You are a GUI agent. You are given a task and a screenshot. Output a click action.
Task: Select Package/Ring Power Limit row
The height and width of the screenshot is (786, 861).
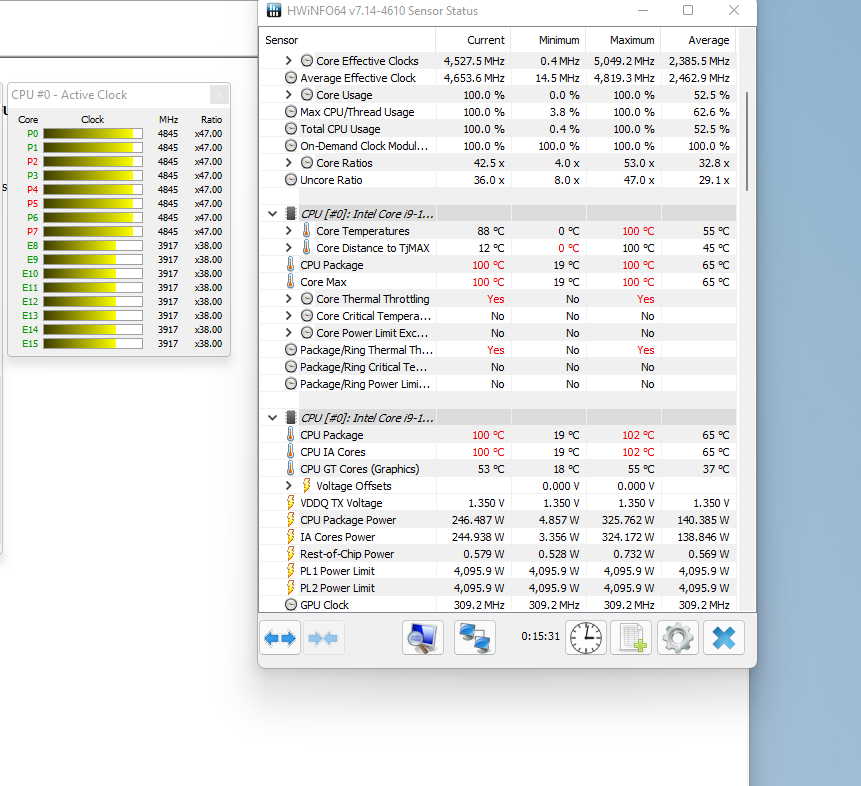[x=497, y=384]
